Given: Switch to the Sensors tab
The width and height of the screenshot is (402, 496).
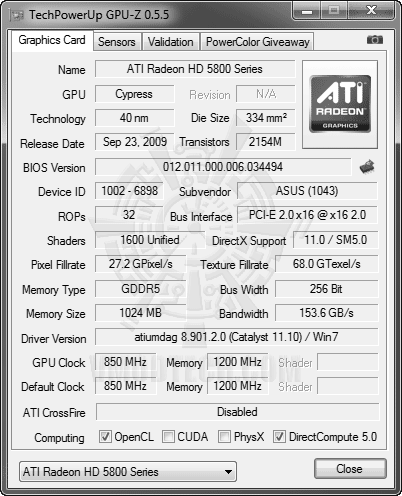Looking at the screenshot, I should coord(117,42).
